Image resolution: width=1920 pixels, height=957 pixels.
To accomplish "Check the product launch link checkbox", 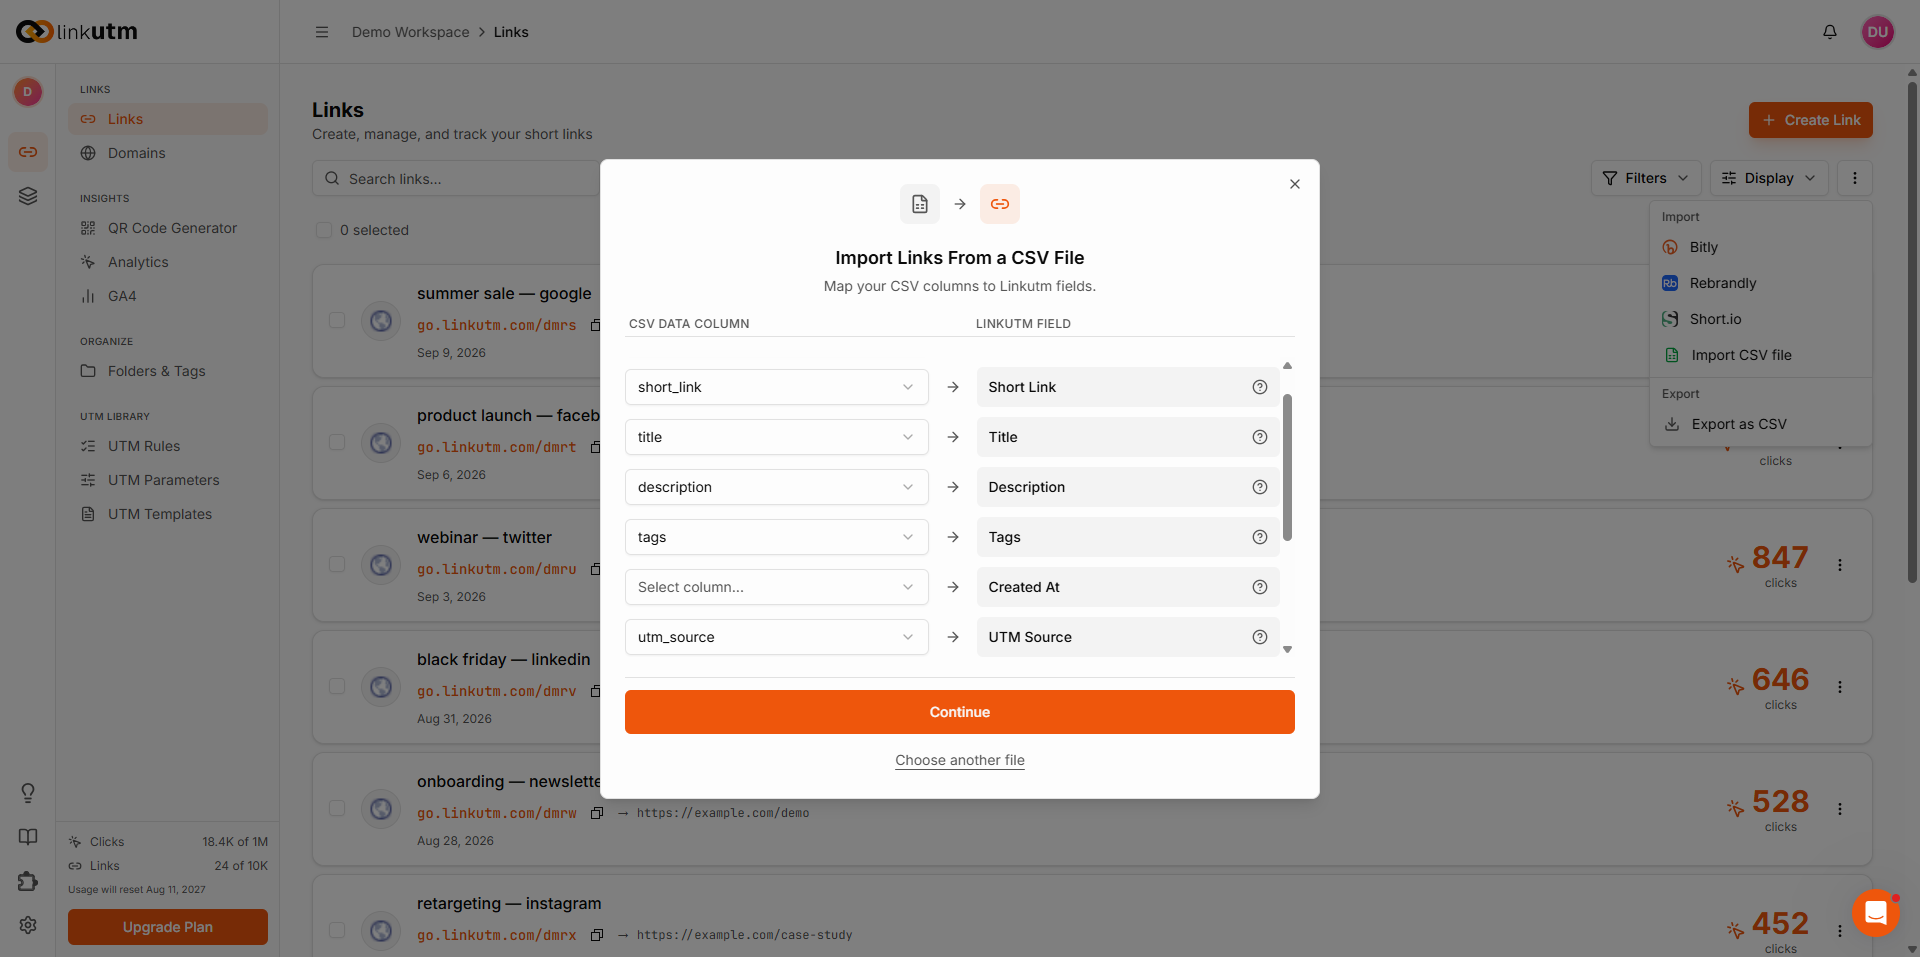I will (x=337, y=442).
